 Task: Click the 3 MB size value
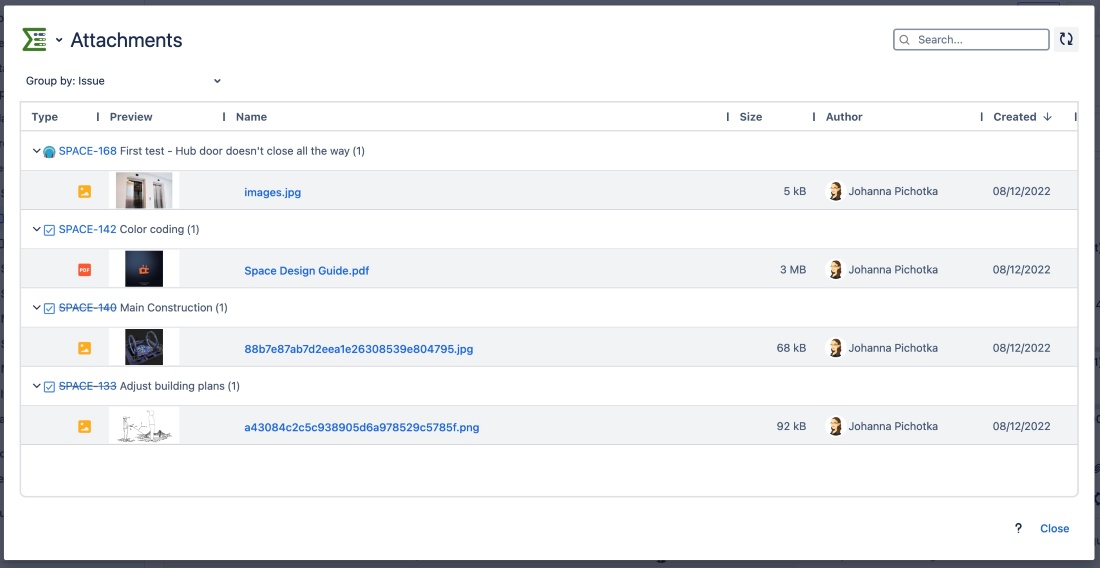click(x=793, y=270)
